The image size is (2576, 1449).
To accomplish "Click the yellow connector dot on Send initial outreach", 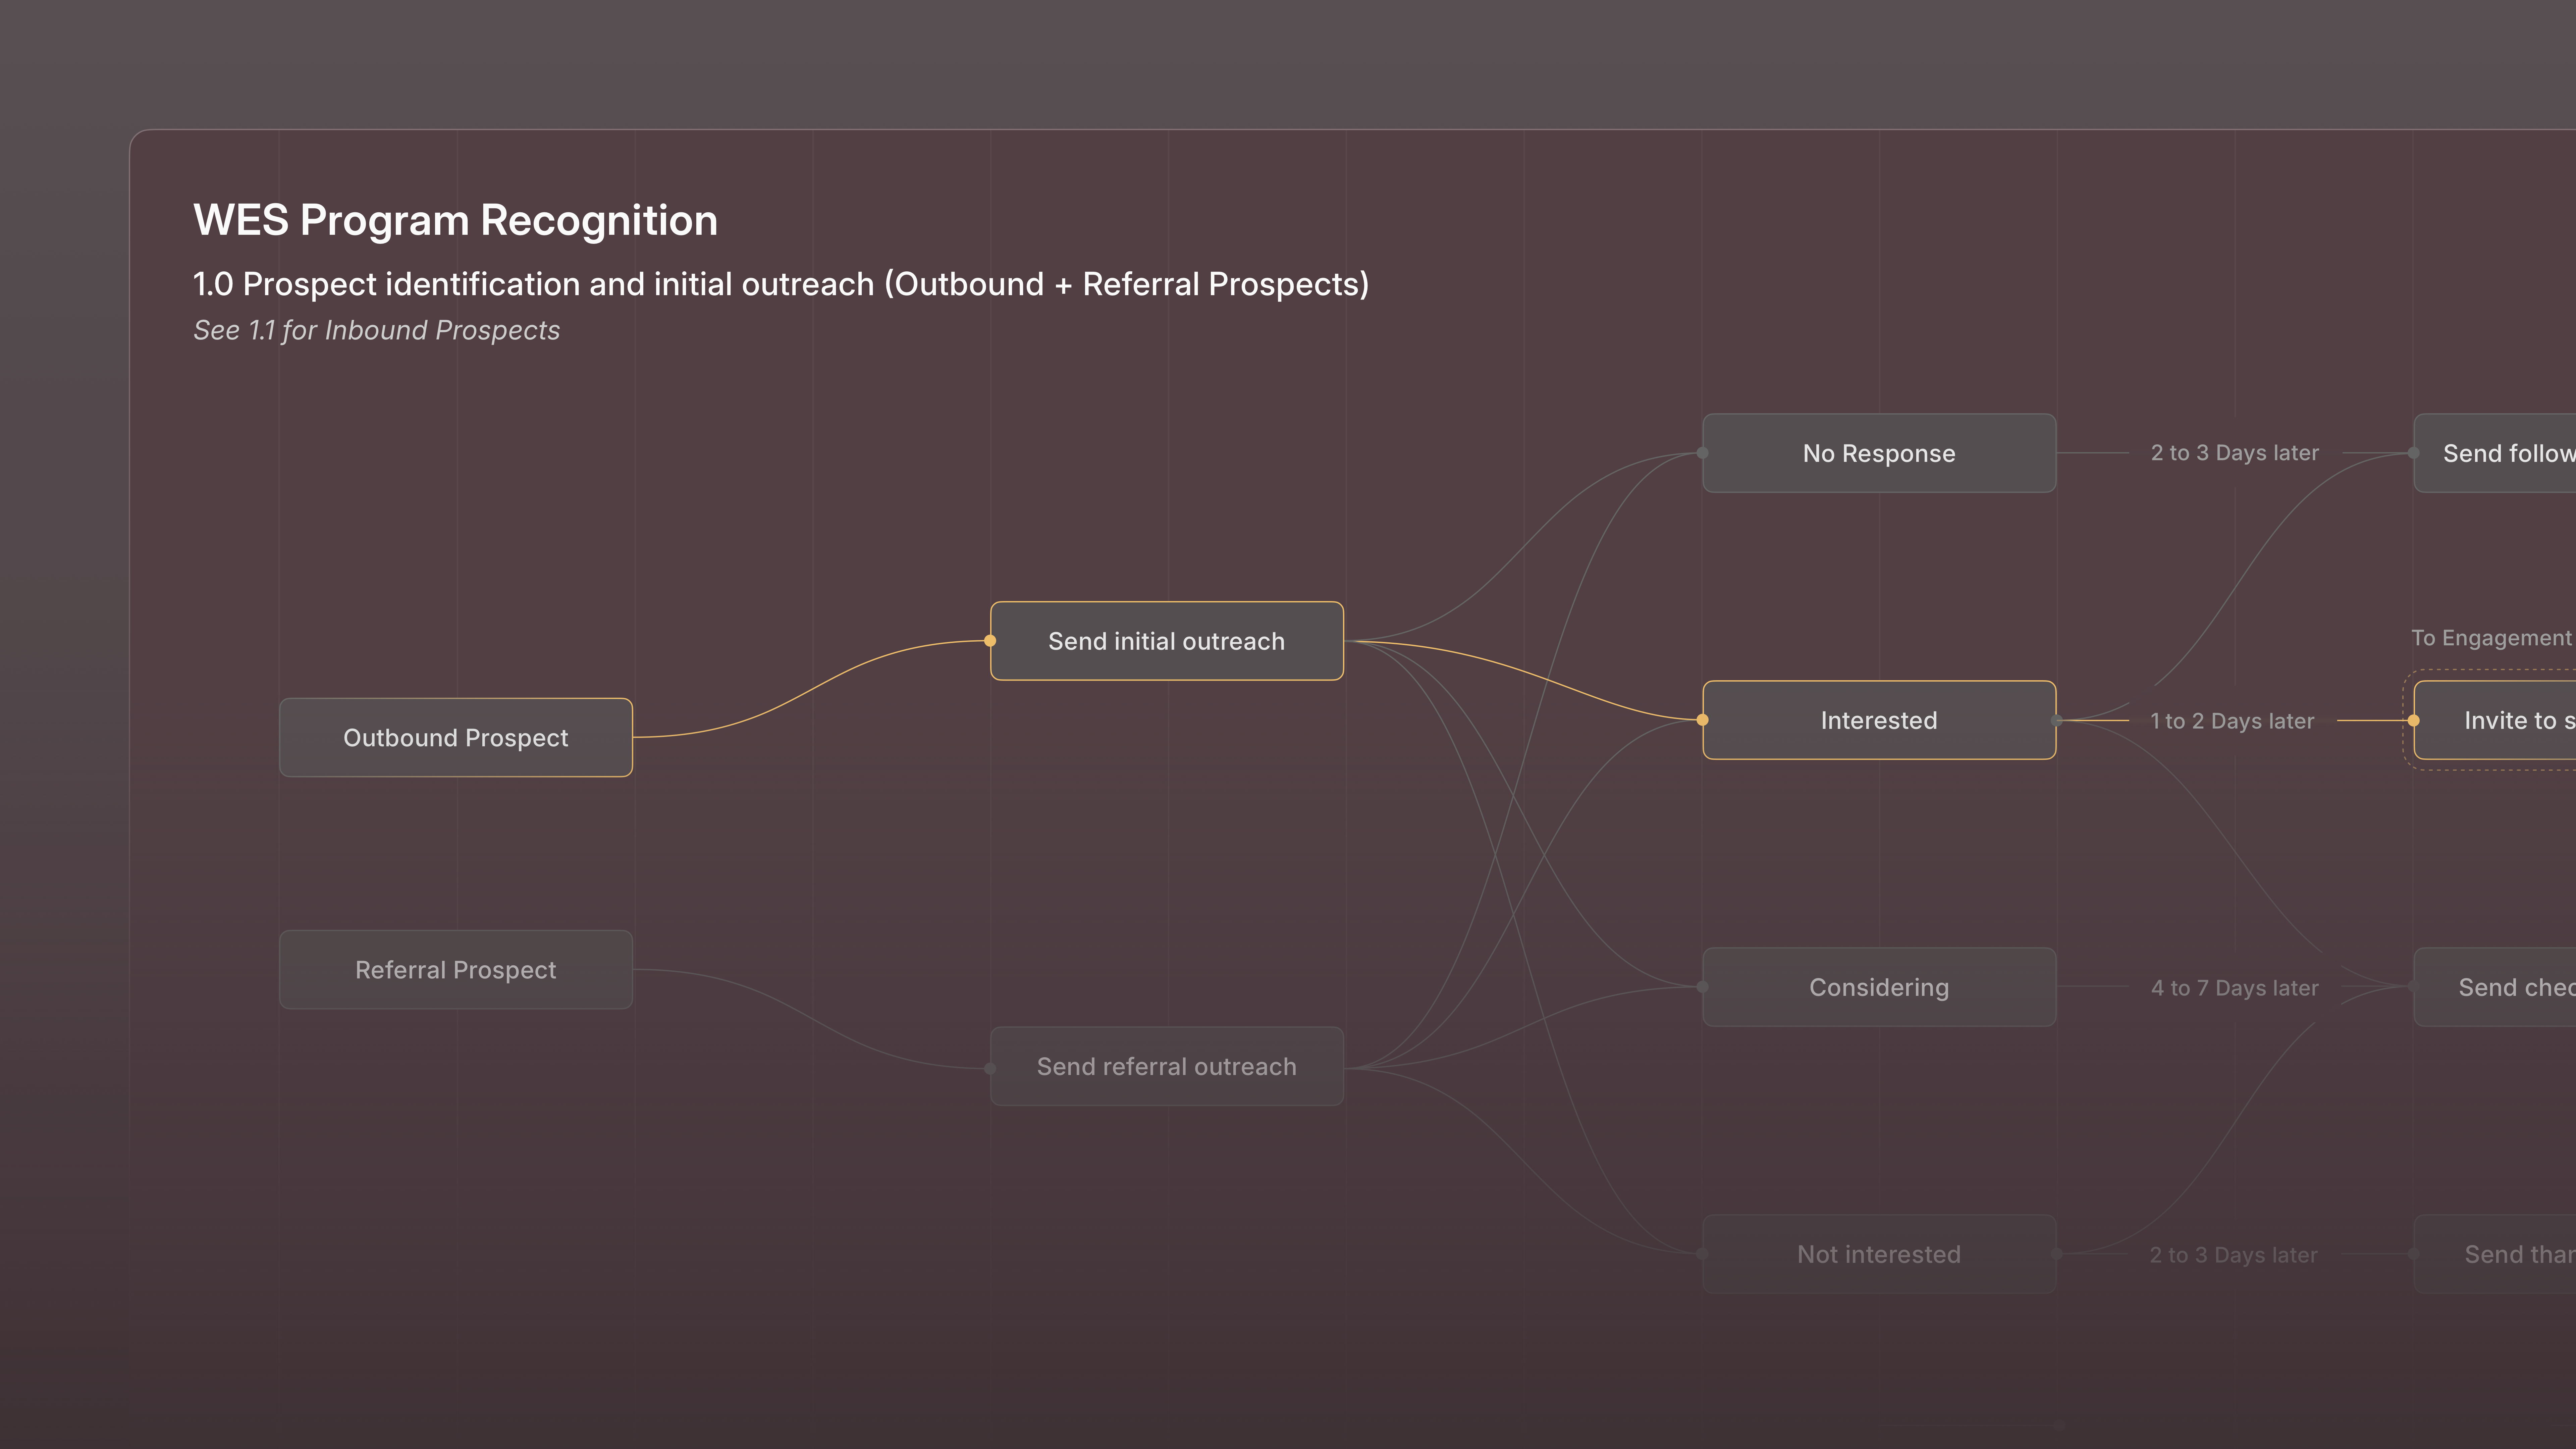I will [990, 641].
